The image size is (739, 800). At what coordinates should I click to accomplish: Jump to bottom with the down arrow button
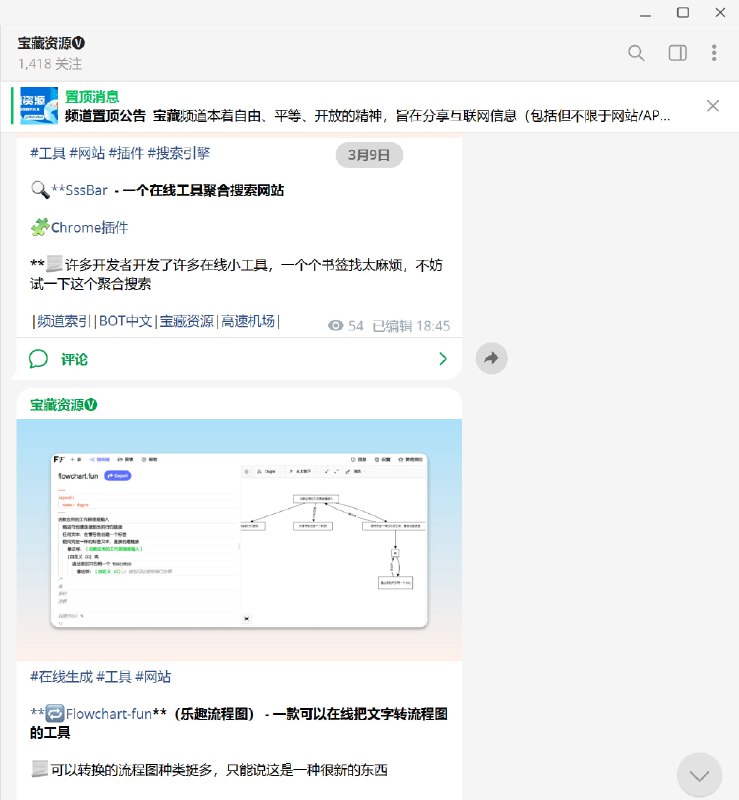point(699,775)
